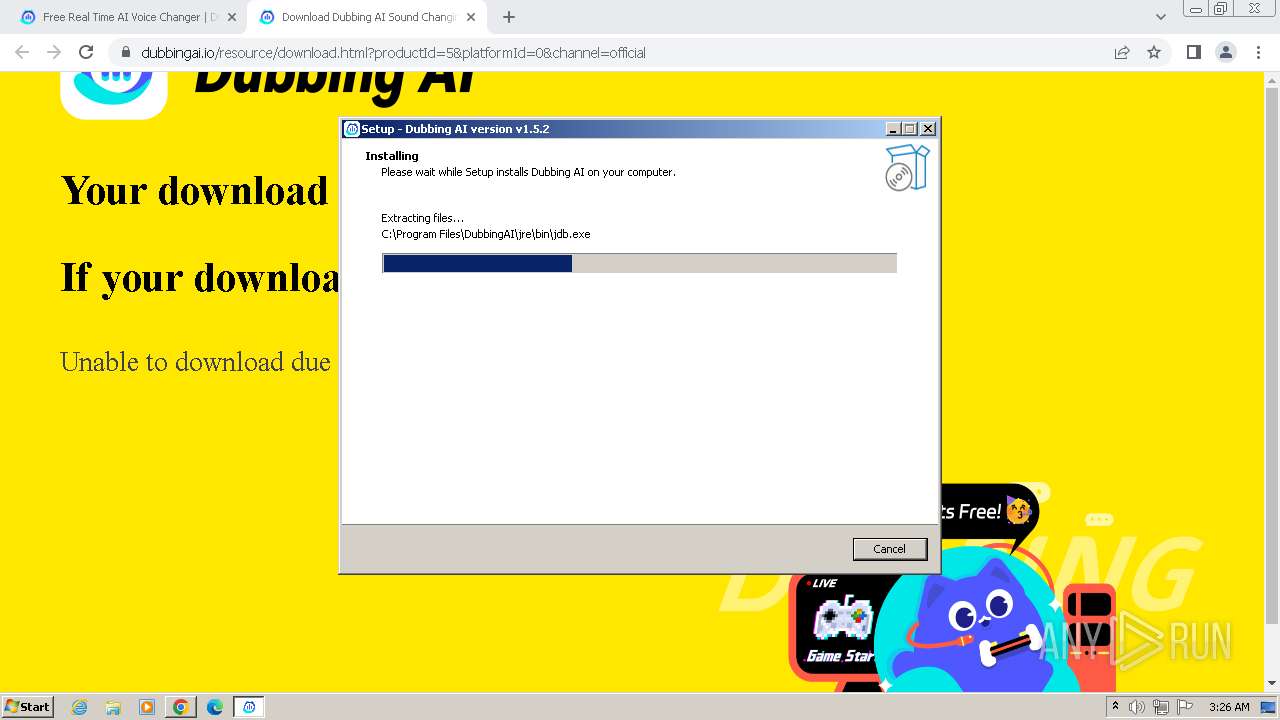
Task: Click the installation progress bar
Action: [639, 263]
